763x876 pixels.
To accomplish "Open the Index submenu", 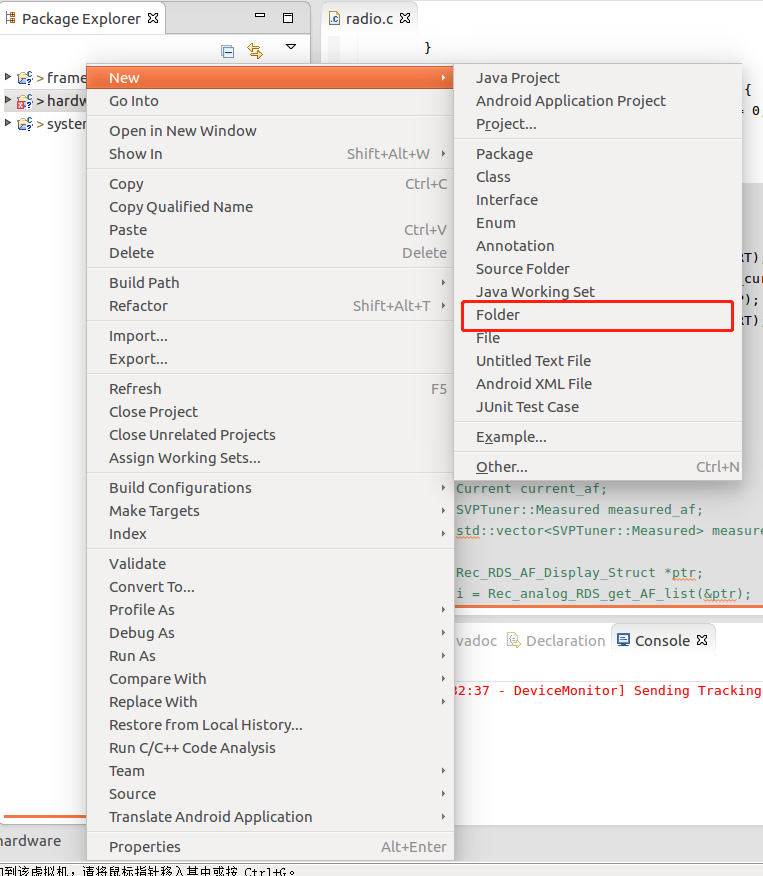I will [270, 534].
